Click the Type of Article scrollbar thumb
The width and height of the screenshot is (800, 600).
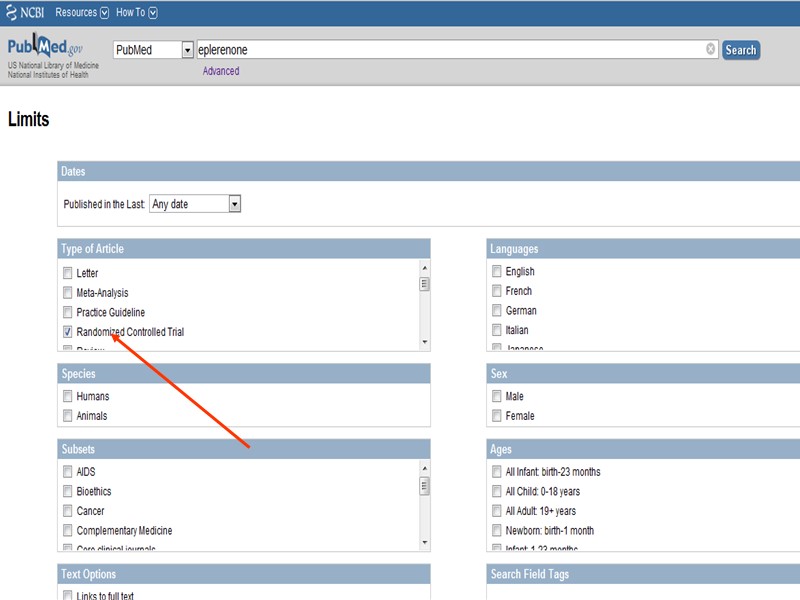[424, 284]
